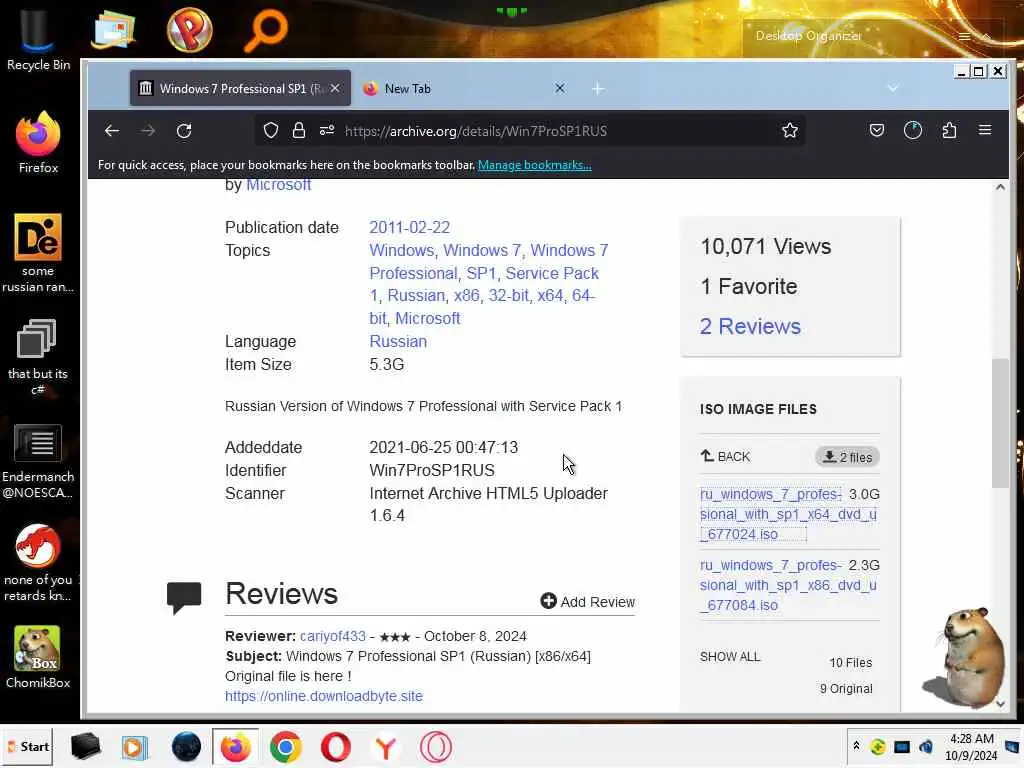
Task: Page scrollbar up arrow
Action: pos(1000,187)
